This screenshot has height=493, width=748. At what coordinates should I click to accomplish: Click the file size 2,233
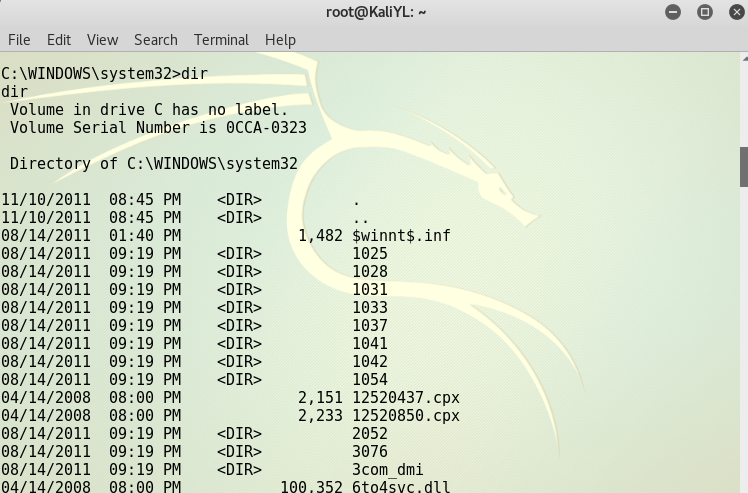(x=320, y=416)
